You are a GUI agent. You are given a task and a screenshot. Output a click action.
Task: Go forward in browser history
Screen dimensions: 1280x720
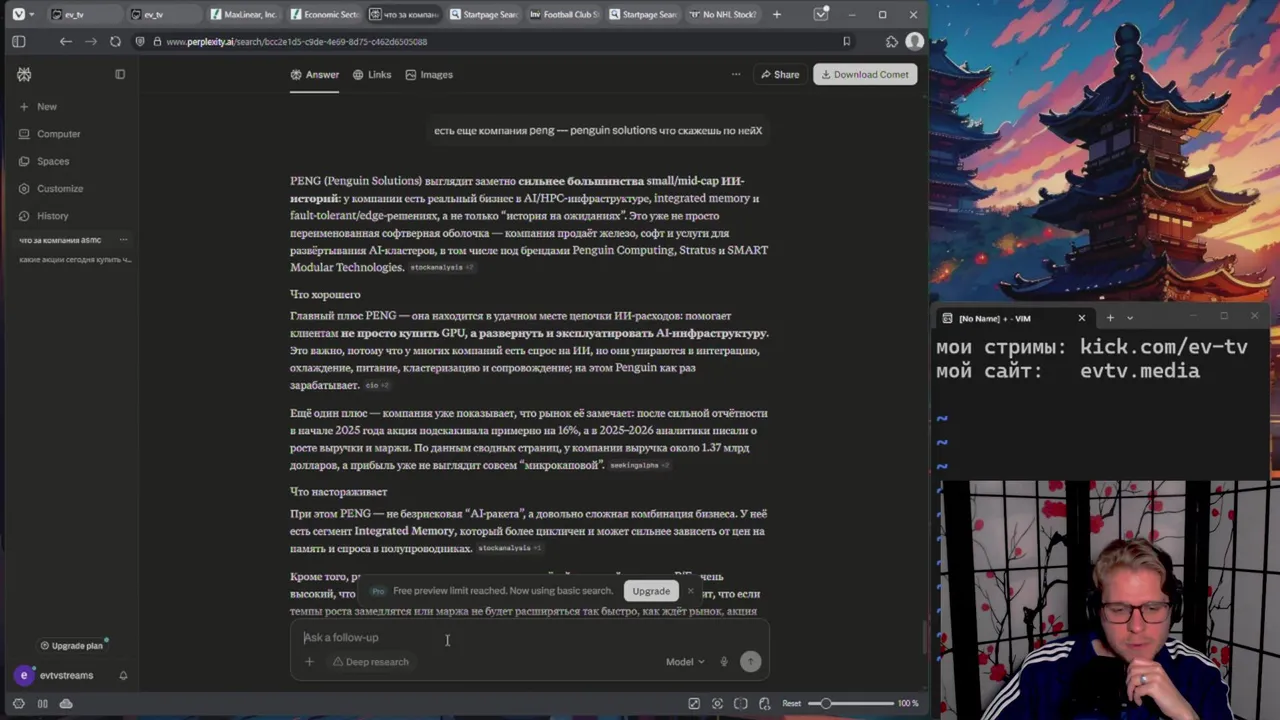point(90,42)
